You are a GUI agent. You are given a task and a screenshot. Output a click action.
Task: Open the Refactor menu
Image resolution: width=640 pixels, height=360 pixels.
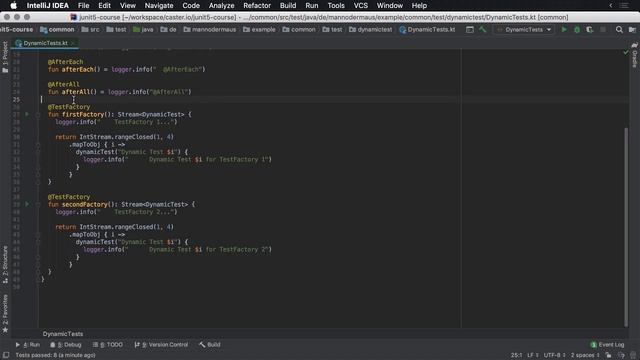click(x=257, y=6)
